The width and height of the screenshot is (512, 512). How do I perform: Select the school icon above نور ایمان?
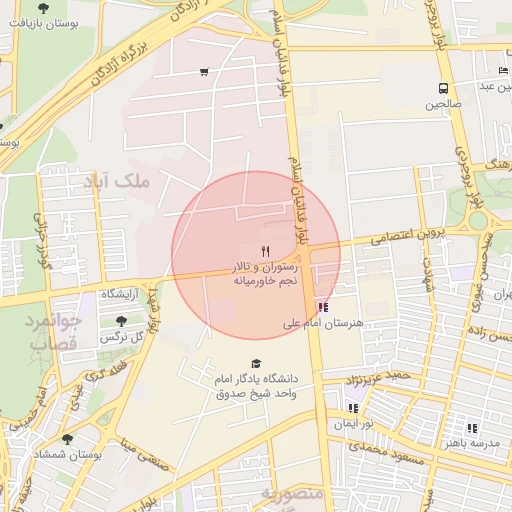353,408
